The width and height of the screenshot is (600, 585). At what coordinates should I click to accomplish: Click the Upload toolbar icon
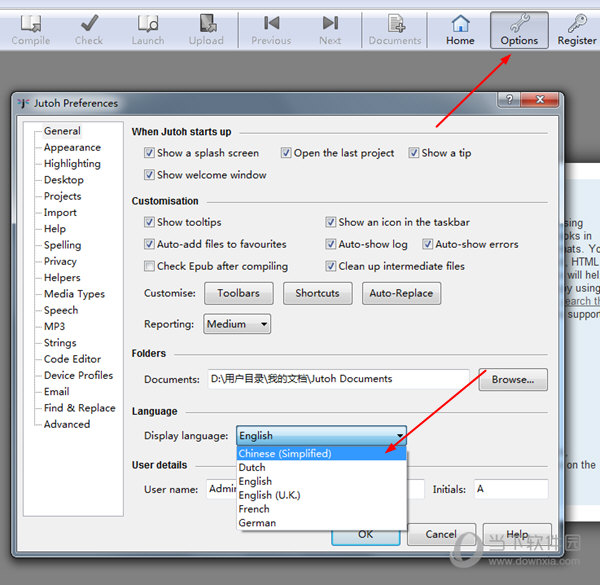206,30
